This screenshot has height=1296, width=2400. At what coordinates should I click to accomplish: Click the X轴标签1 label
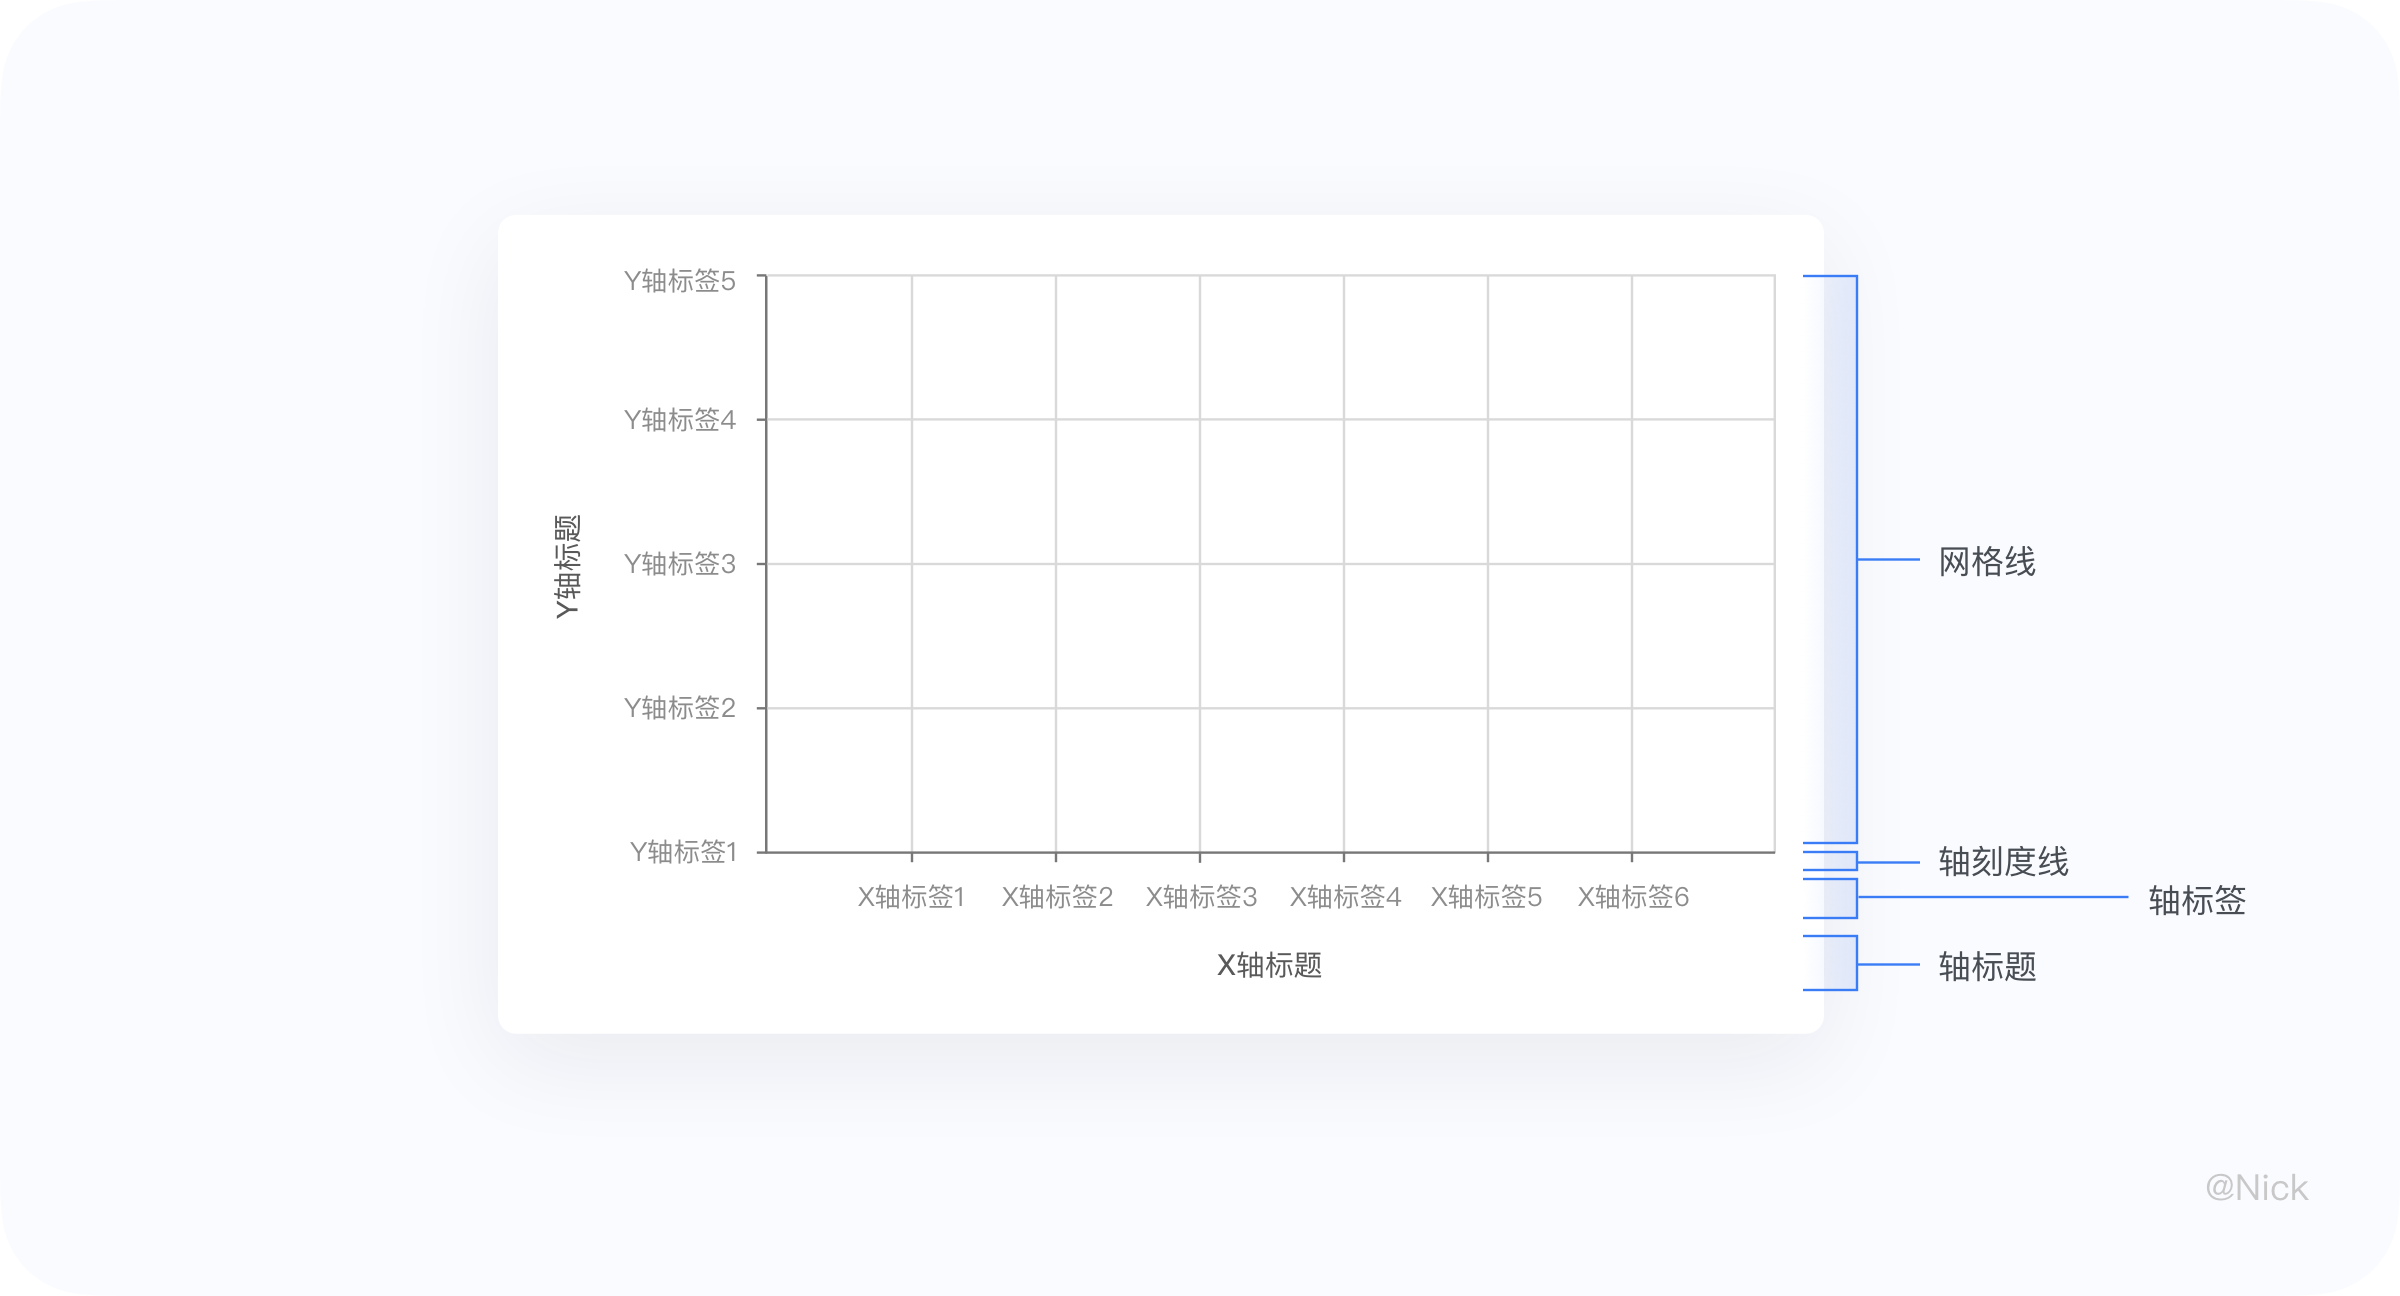click(x=911, y=897)
